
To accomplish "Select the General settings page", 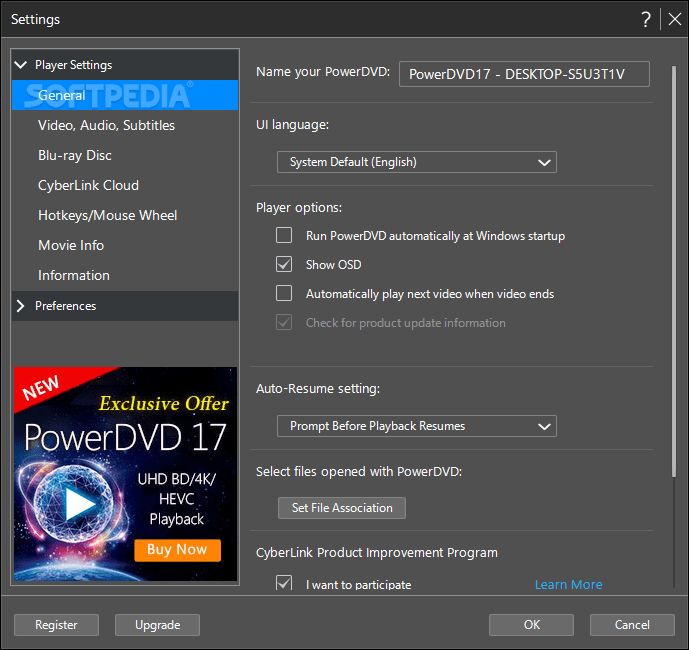I will (x=125, y=95).
